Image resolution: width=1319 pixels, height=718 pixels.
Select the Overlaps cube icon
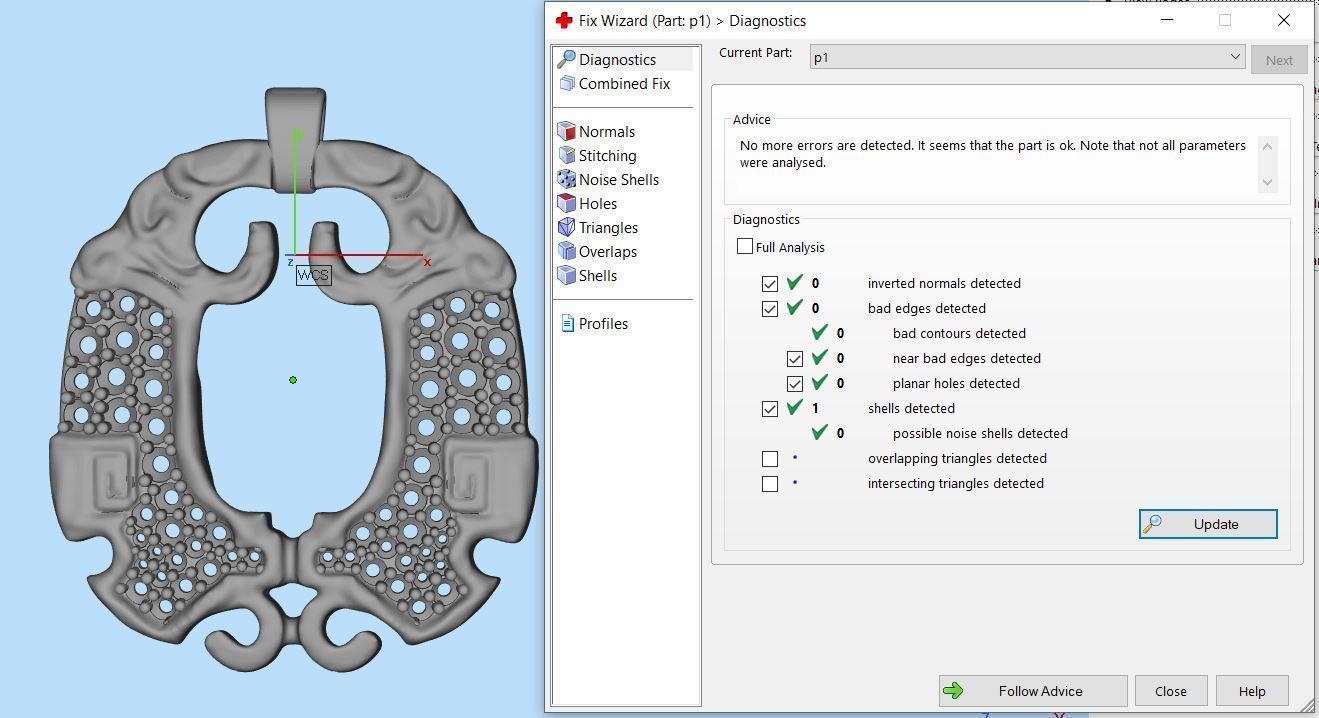tap(567, 252)
